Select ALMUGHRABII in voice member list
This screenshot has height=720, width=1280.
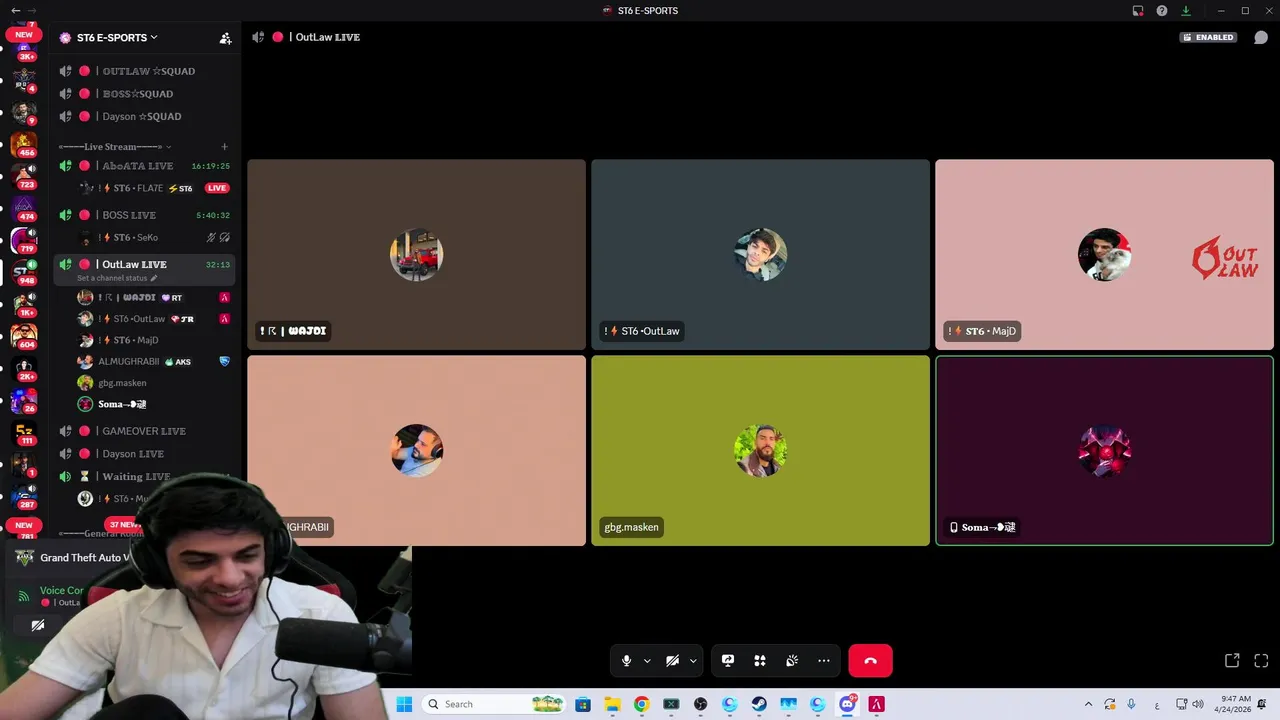[x=155, y=362]
